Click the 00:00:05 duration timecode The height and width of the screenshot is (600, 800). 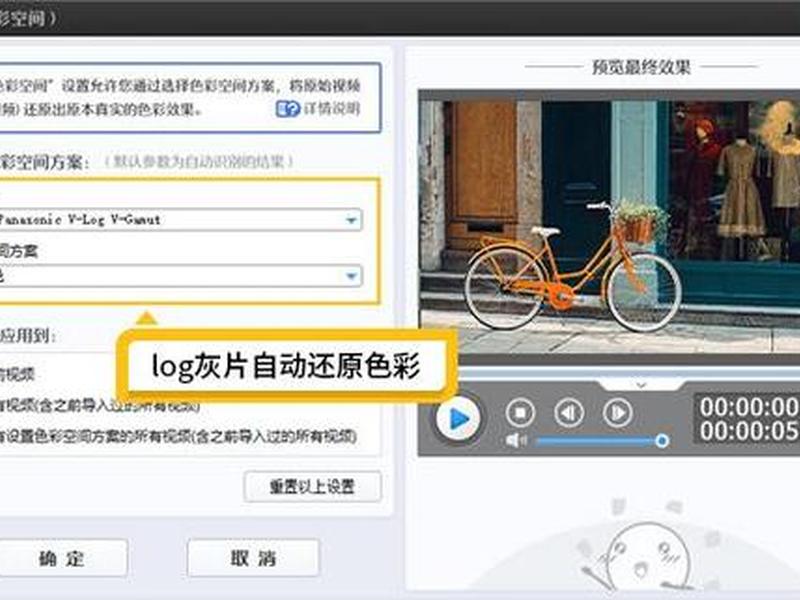749,431
